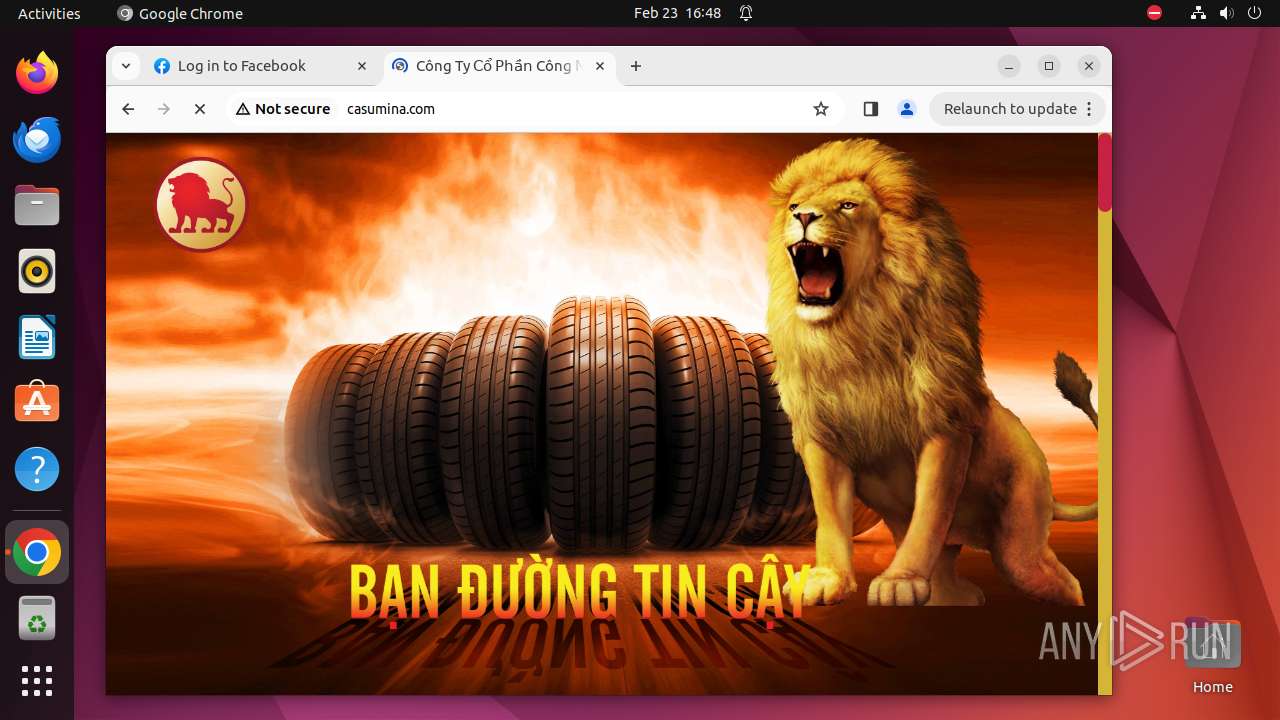Image resolution: width=1280 pixels, height=720 pixels.
Task: Open the Home folder on the desktop
Action: (x=1212, y=655)
